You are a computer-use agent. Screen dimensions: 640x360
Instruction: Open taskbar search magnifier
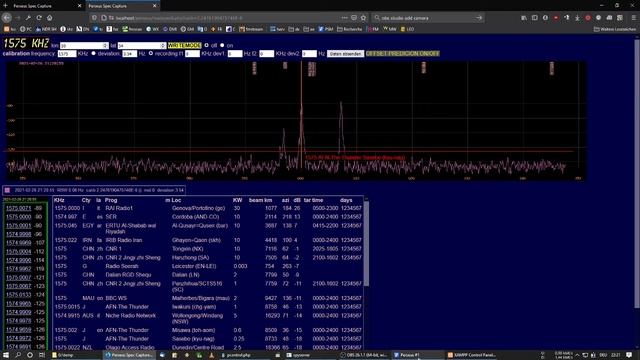point(18,355)
